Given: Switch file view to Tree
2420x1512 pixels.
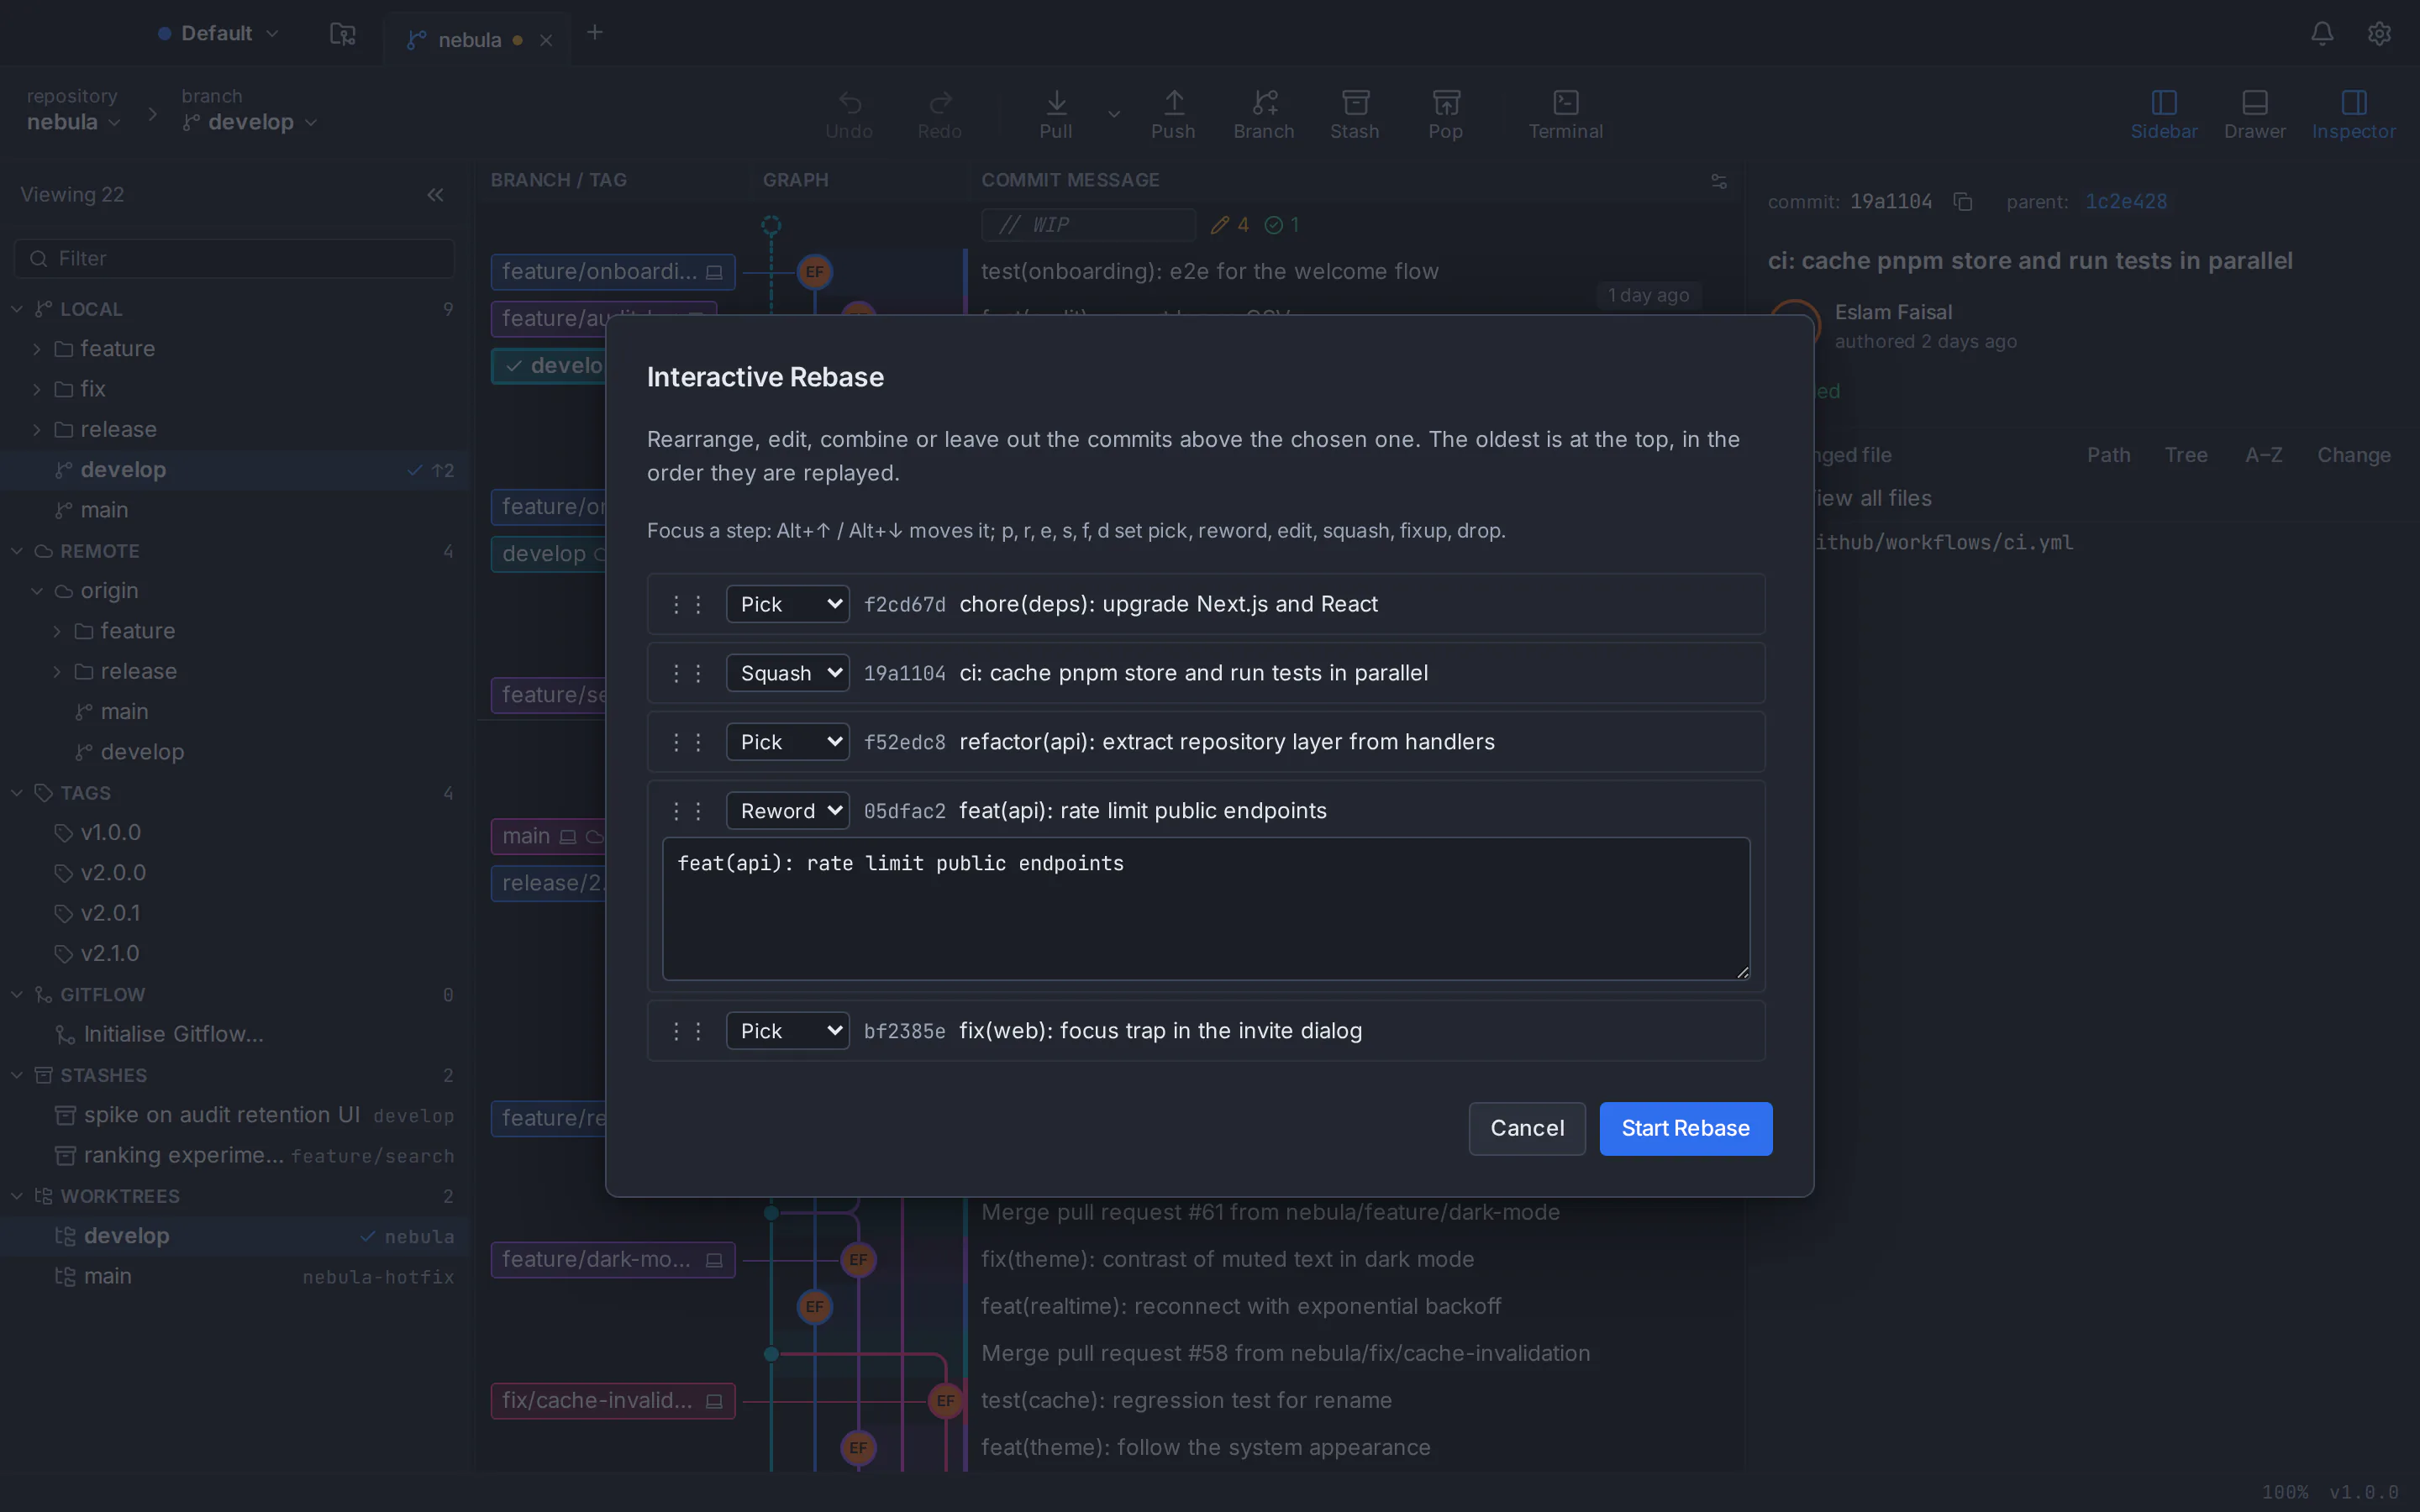Looking at the screenshot, I should click(x=2186, y=455).
